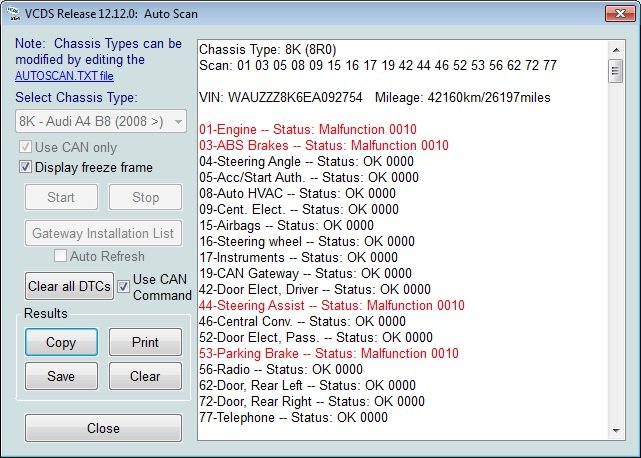The width and height of the screenshot is (641, 458).
Task: Click the Scan address list line
Action: [x=378, y=65]
